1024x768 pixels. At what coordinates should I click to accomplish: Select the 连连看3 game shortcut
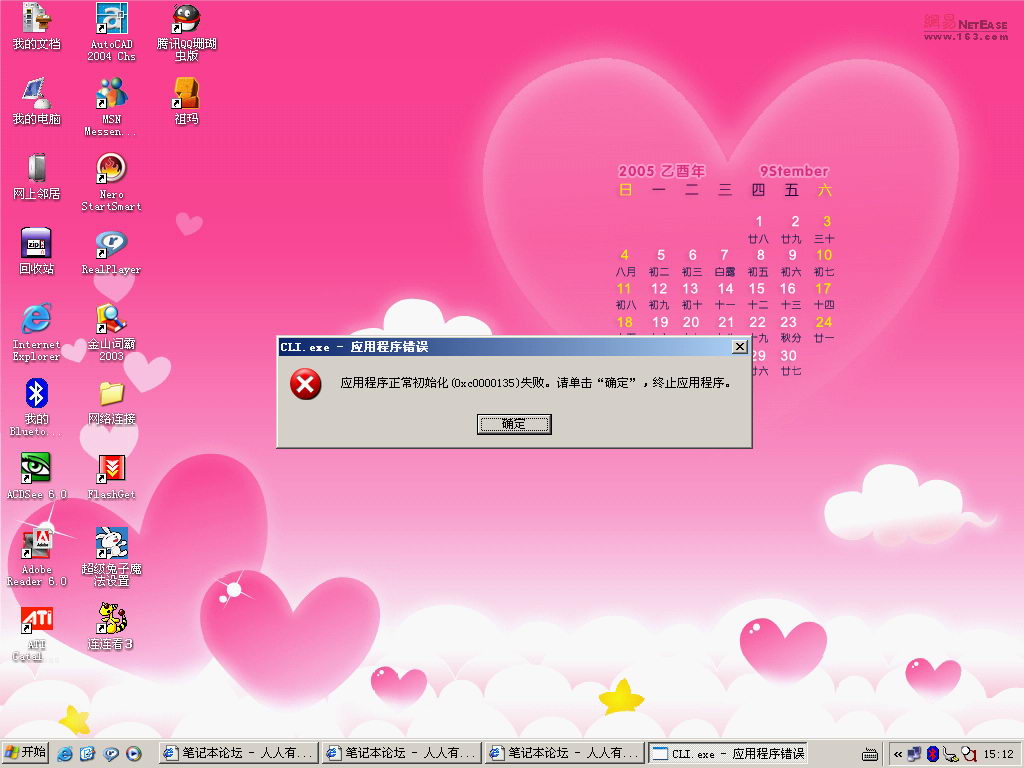coord(111,628)
